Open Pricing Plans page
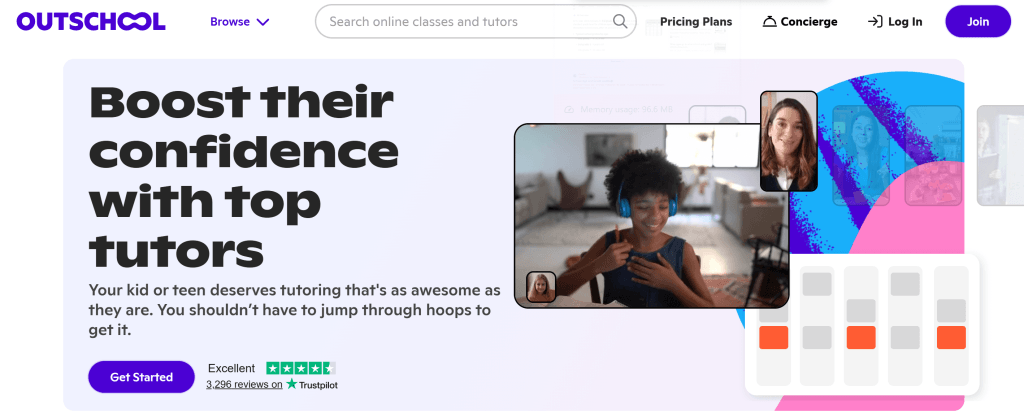The height and width of the screenshot is (417, 1024). (696, 22)
